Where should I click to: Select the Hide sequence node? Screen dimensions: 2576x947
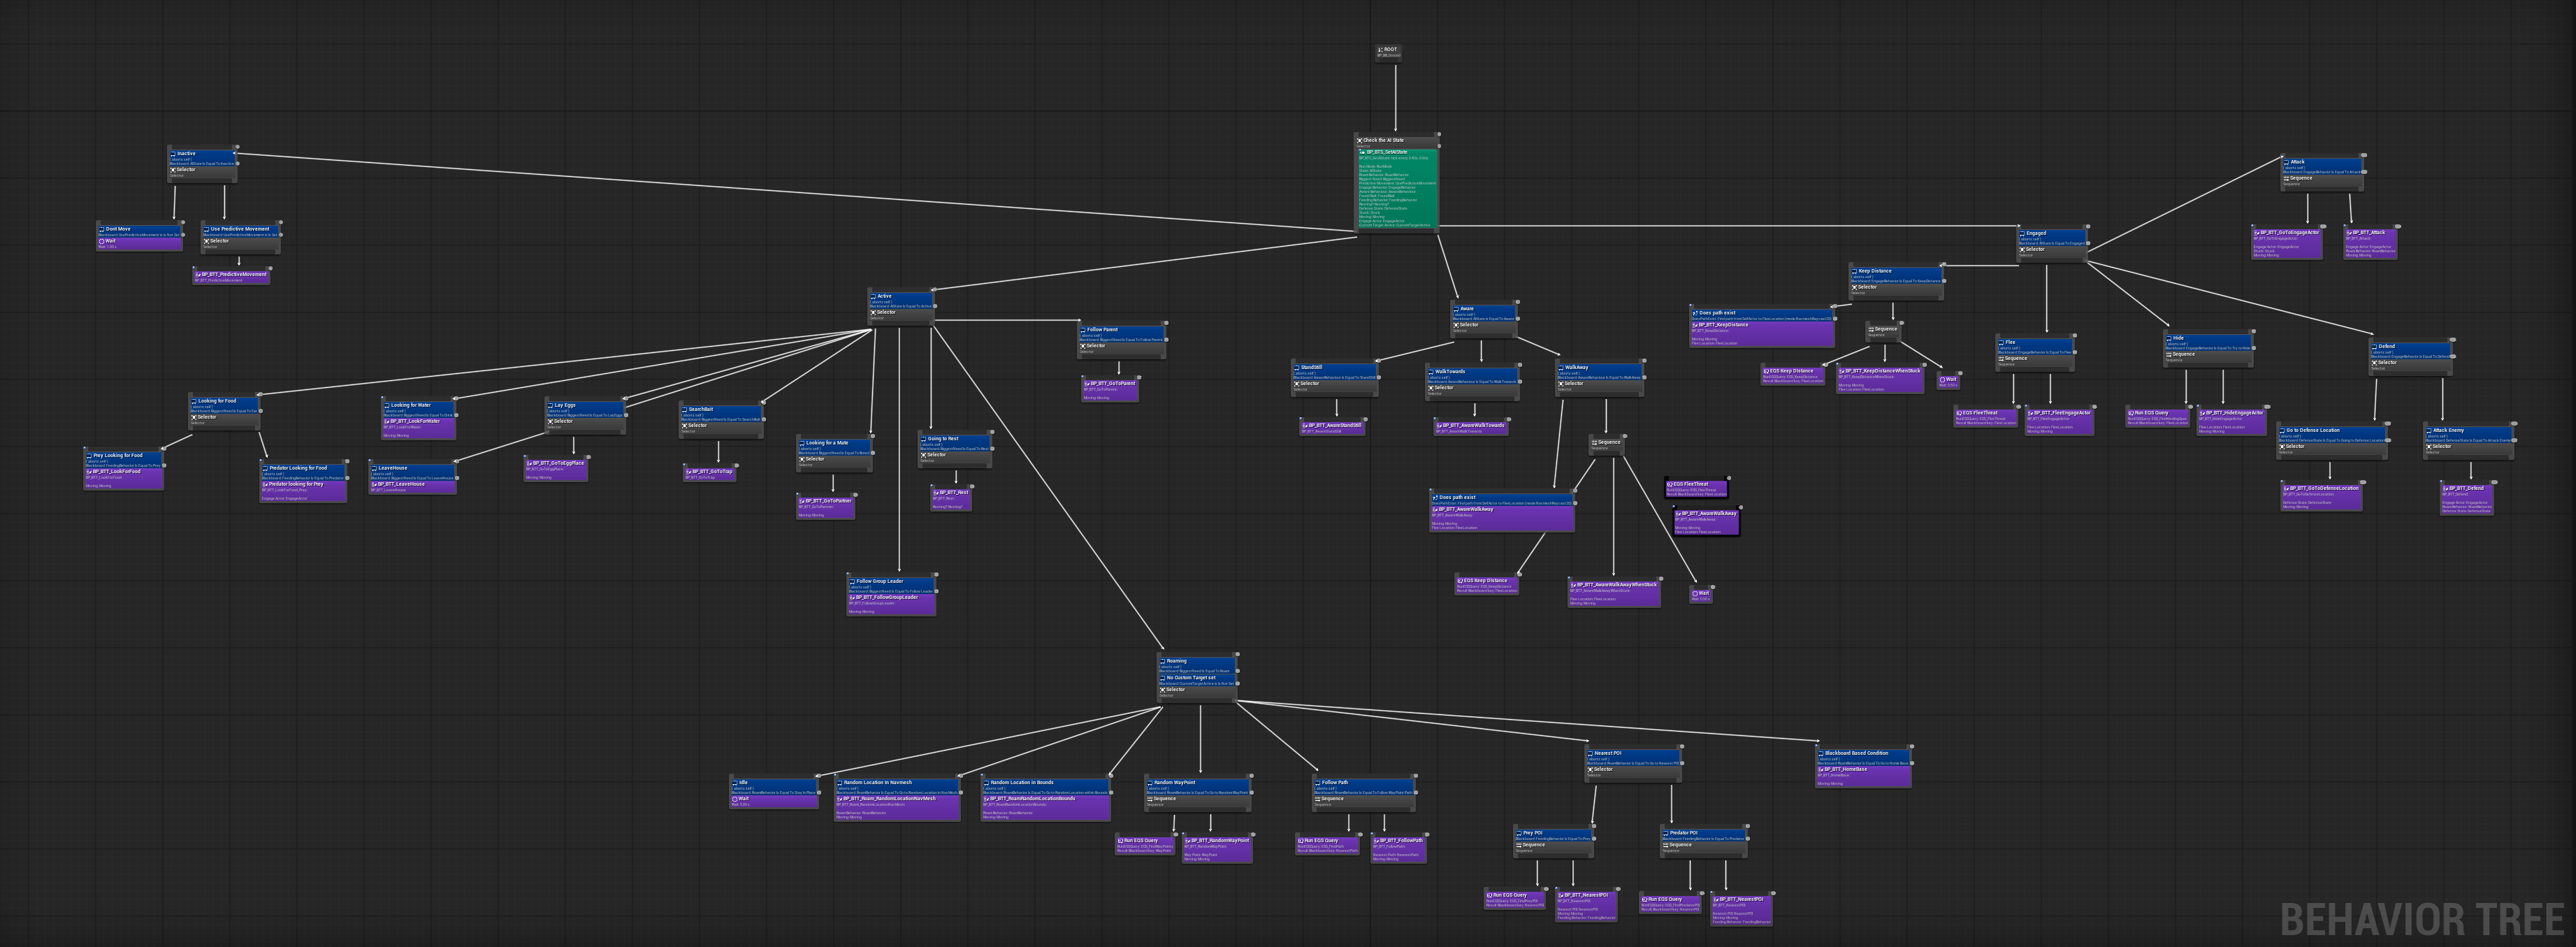2209,348
